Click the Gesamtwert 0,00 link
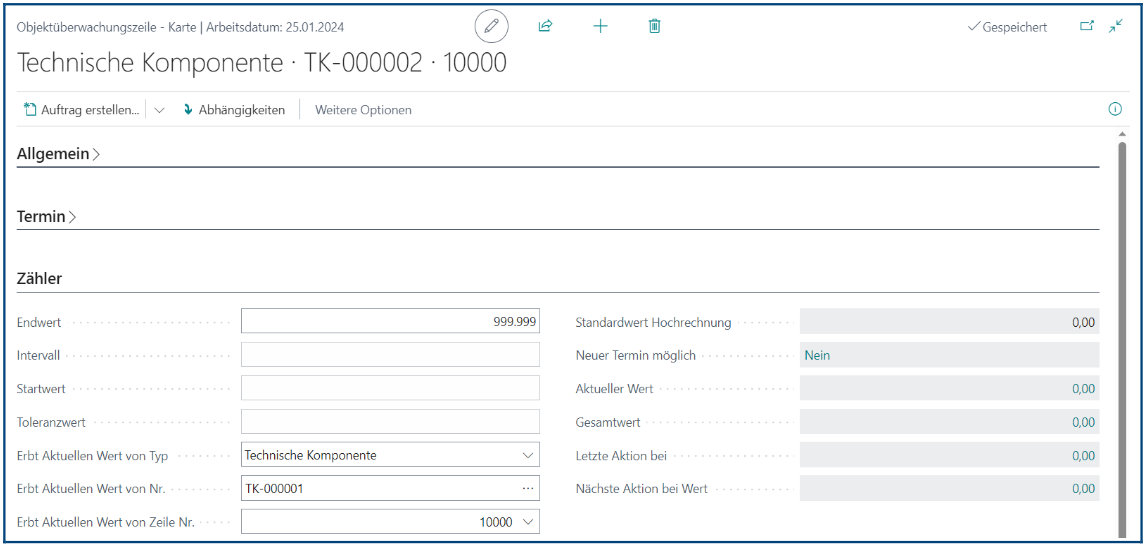Viewport: 1146px width, 548px height. click(x=1083, y=422)
